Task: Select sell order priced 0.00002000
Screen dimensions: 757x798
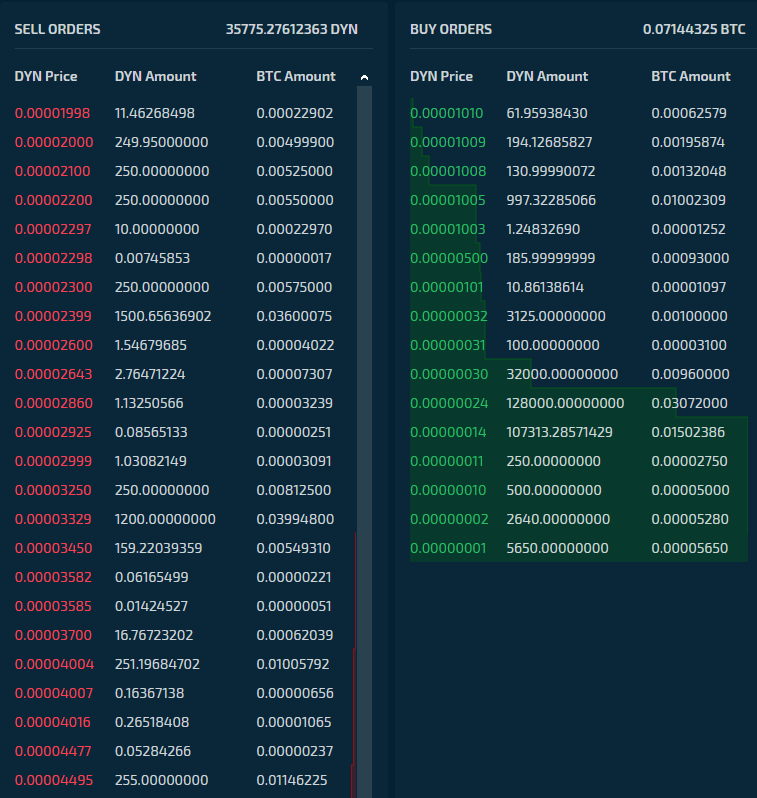Action: [185, 142]
